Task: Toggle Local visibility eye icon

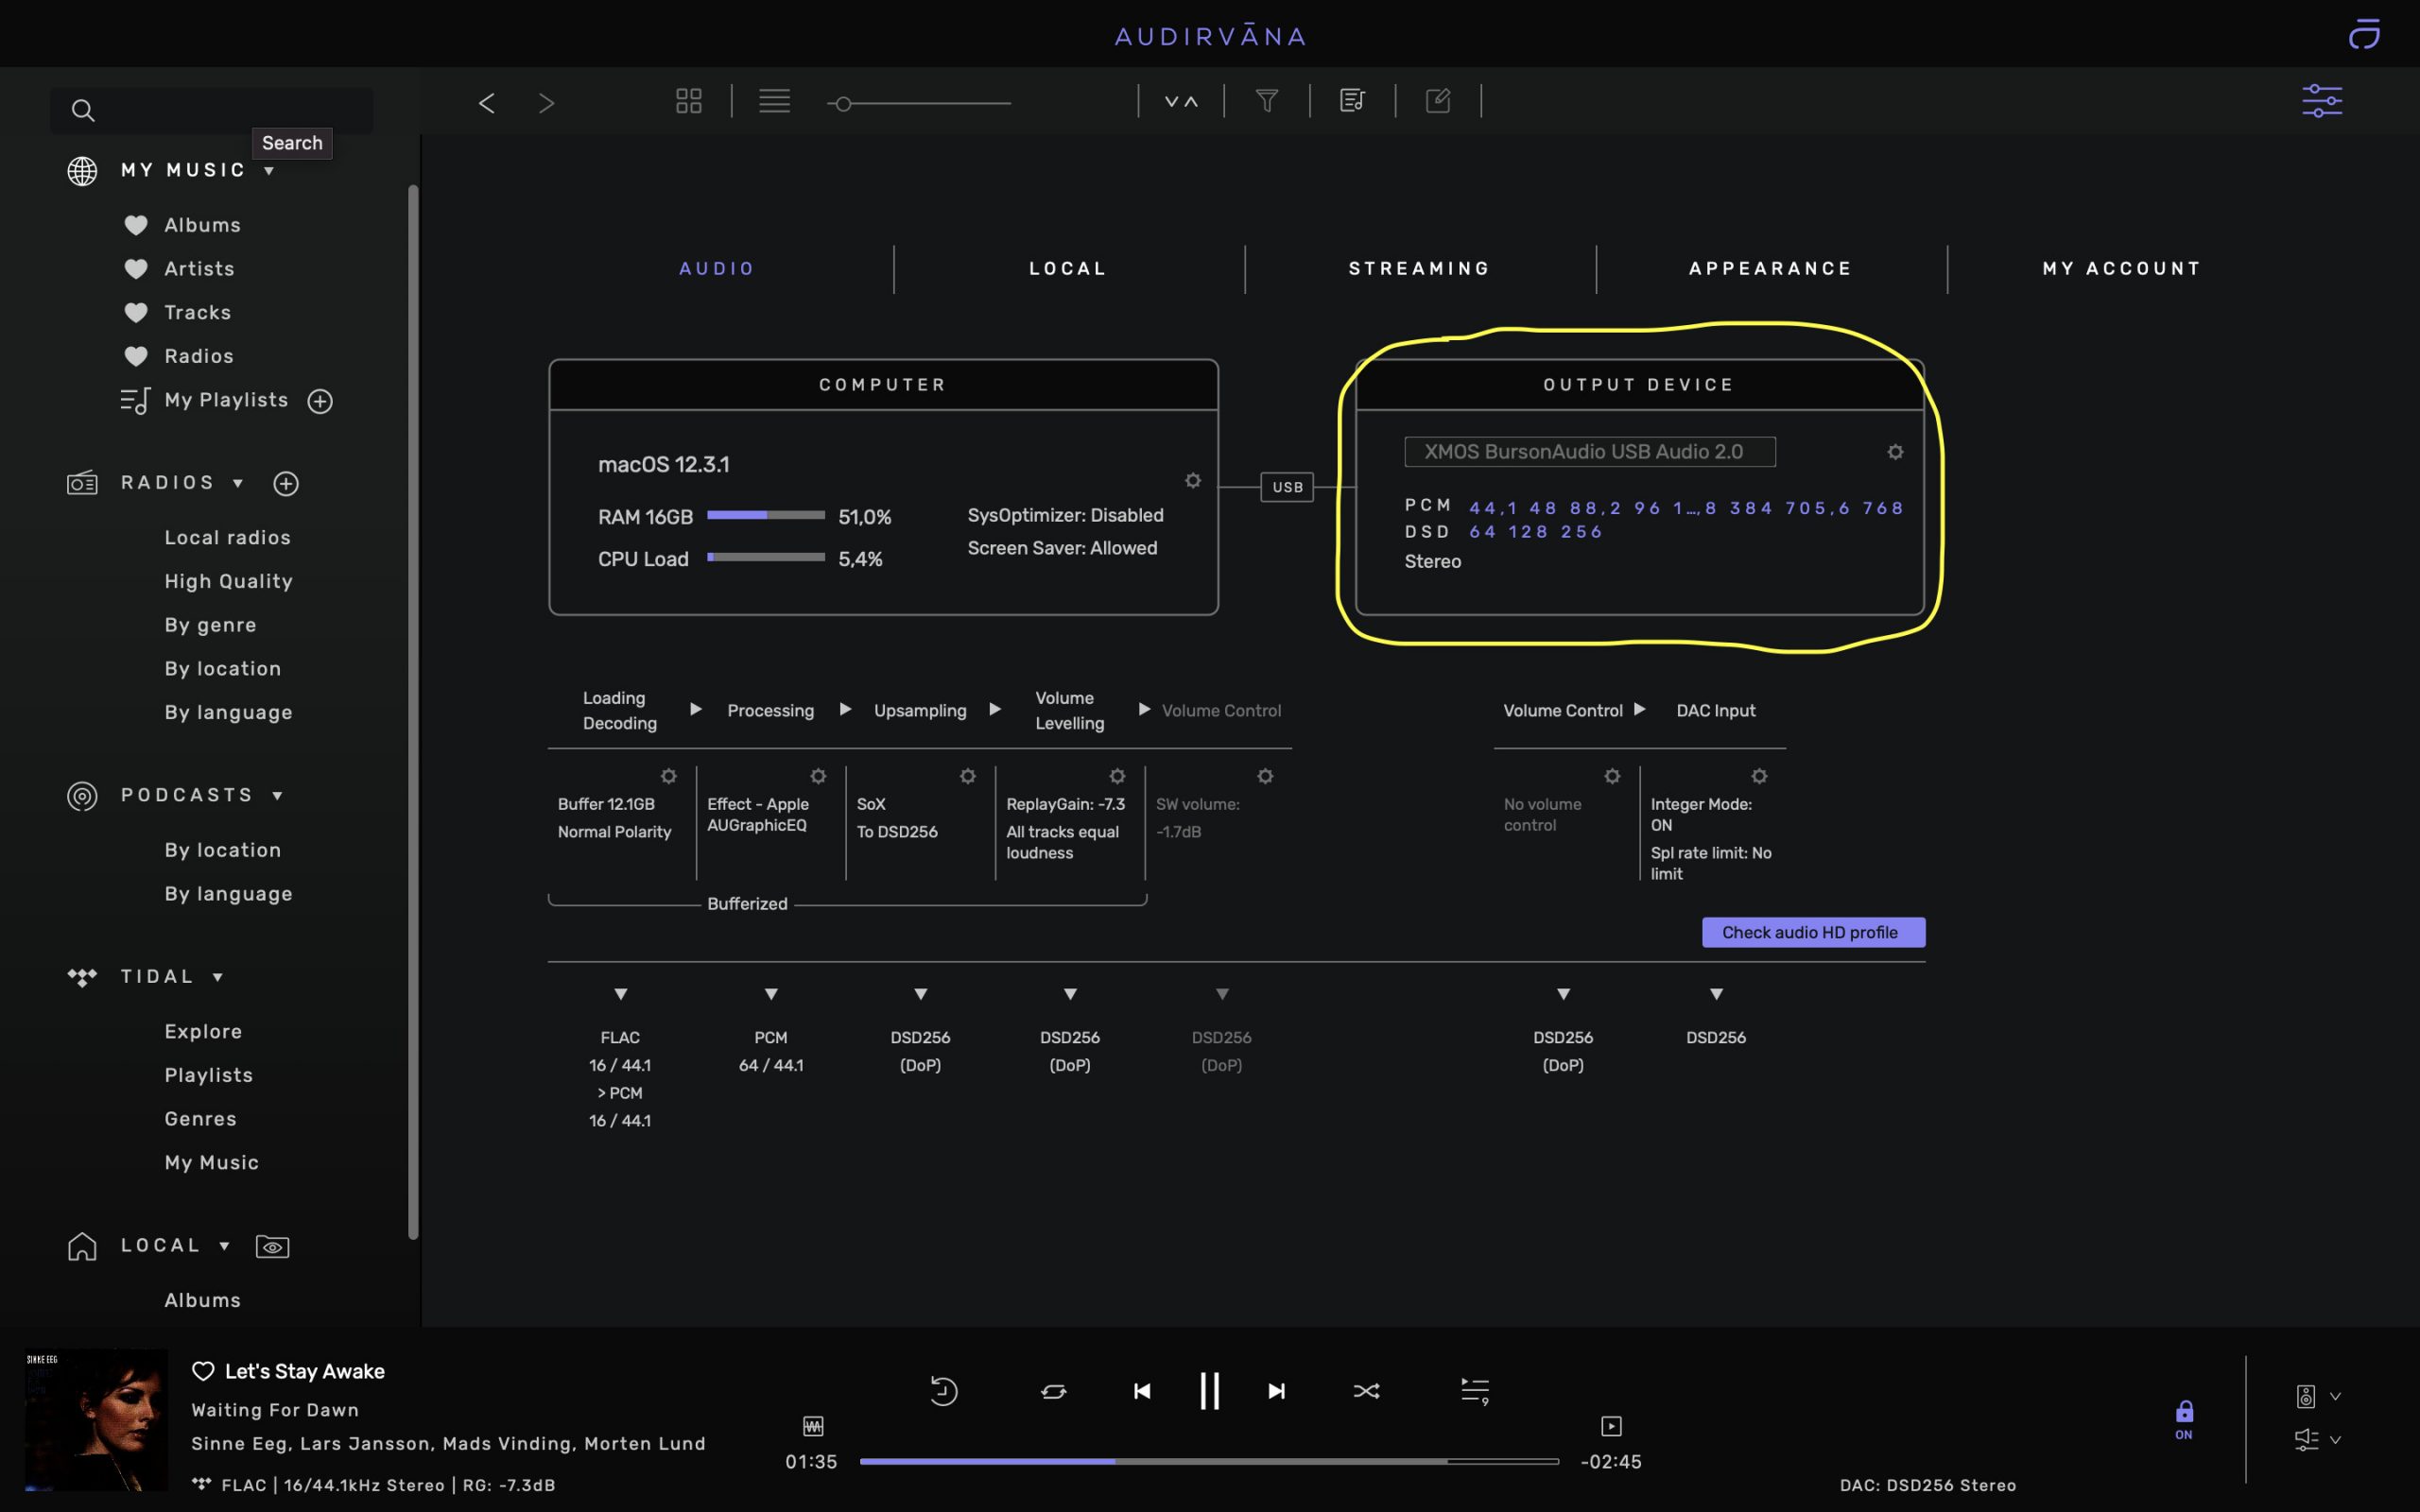Action: 272,1247
